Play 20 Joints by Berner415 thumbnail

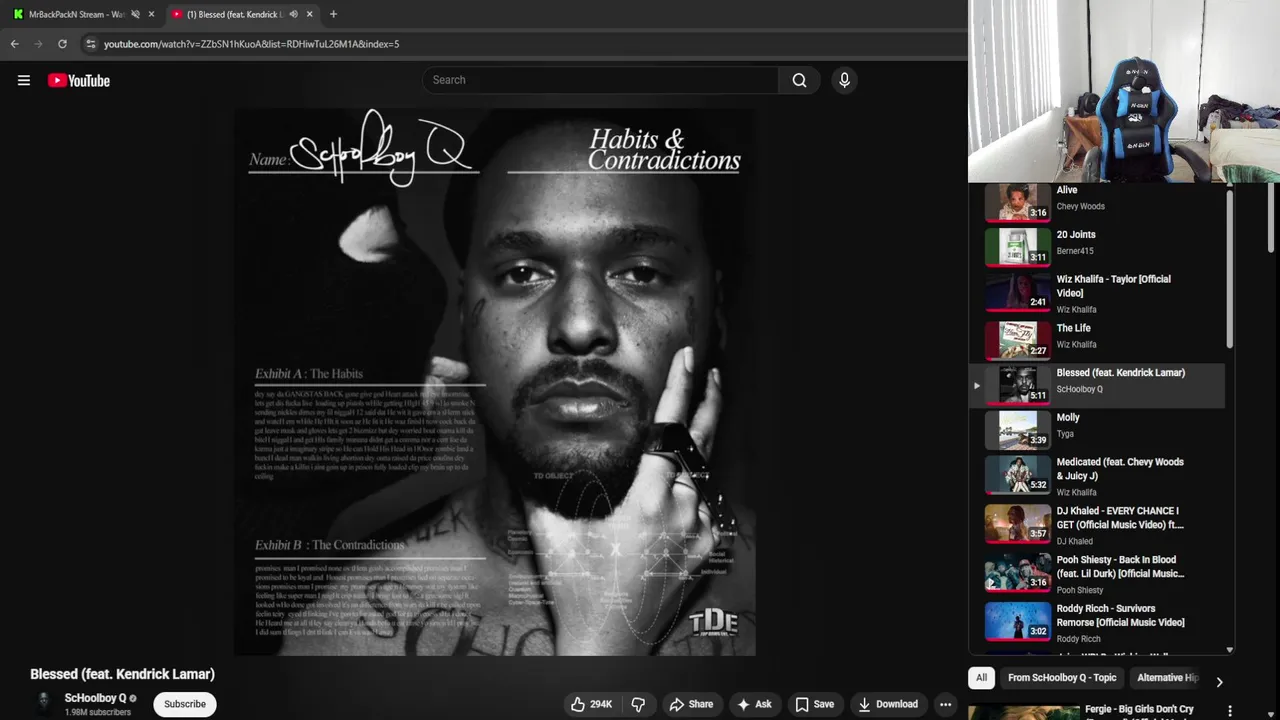(1017, 247)
